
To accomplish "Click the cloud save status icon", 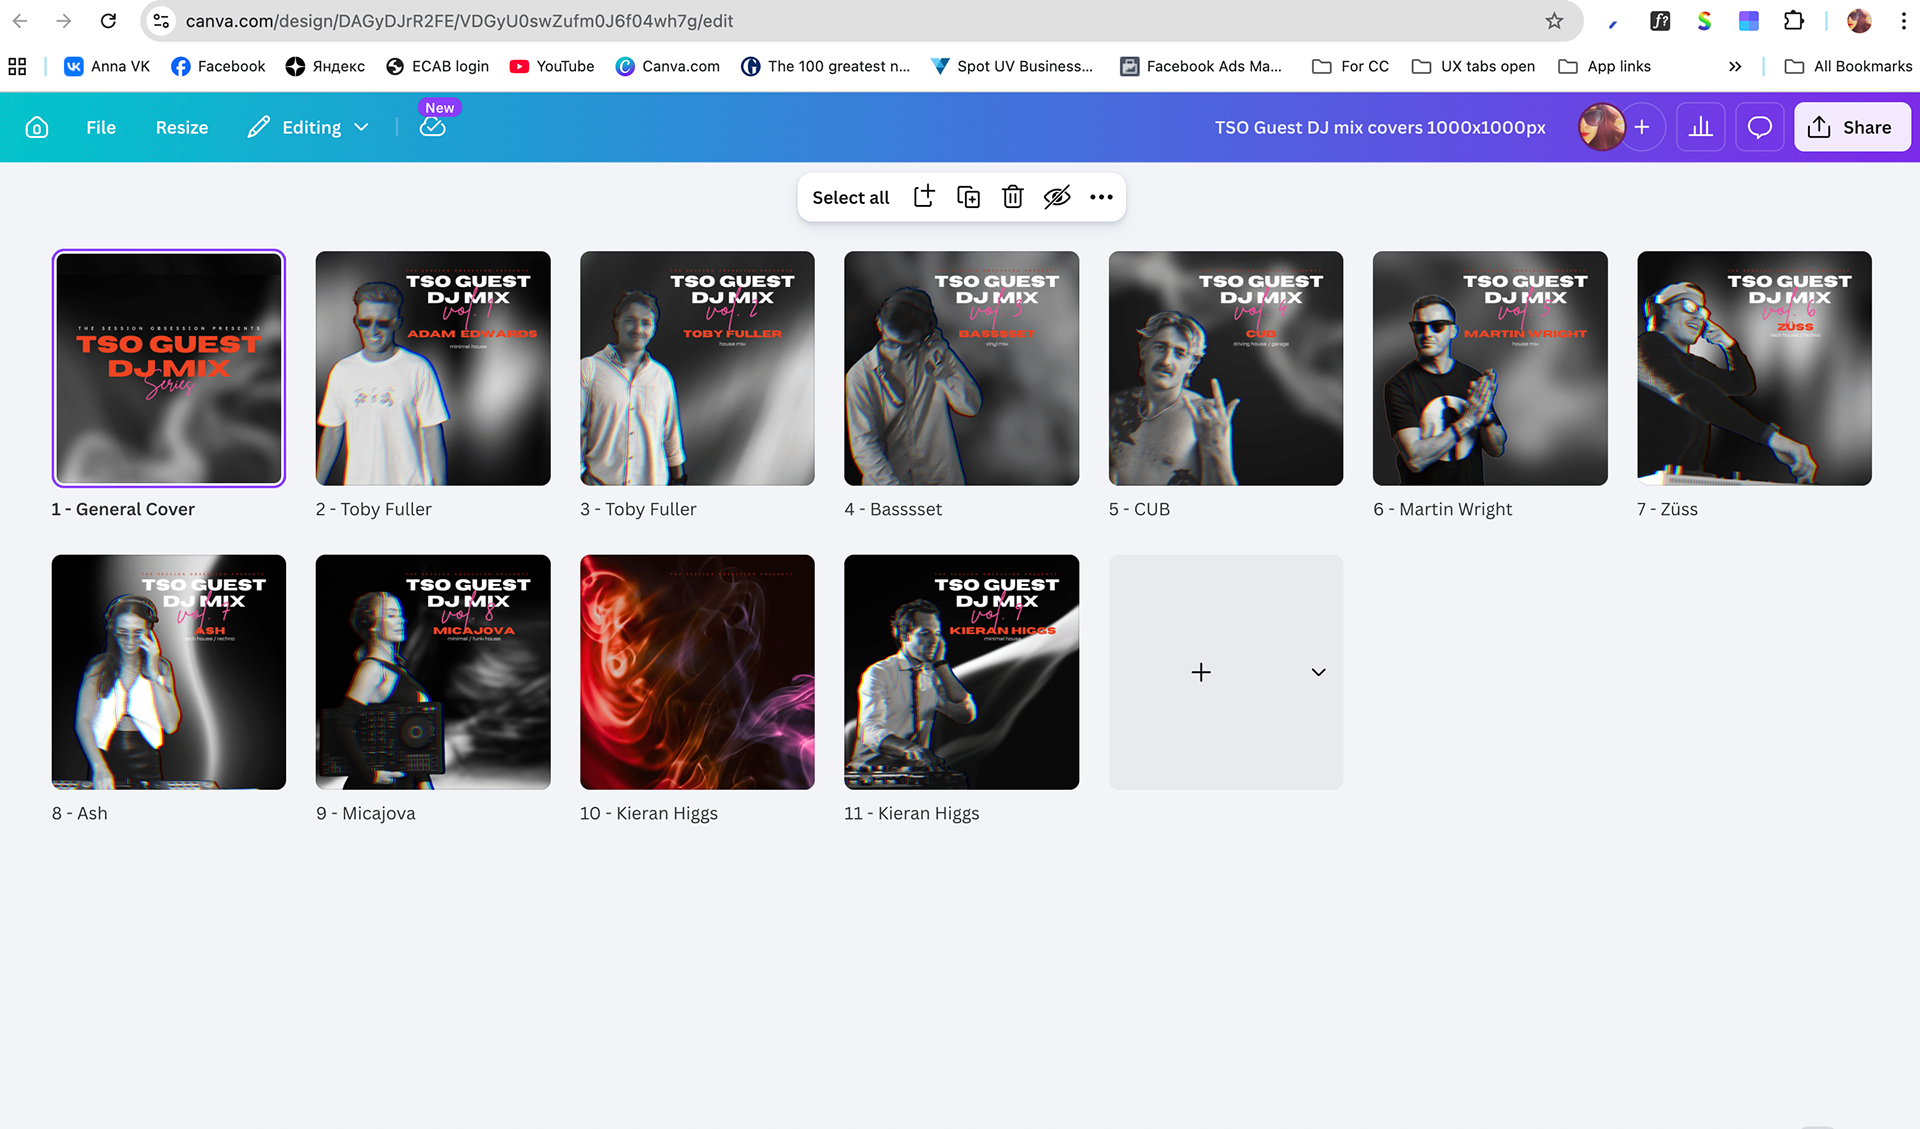I will click(x=432, y=127).
